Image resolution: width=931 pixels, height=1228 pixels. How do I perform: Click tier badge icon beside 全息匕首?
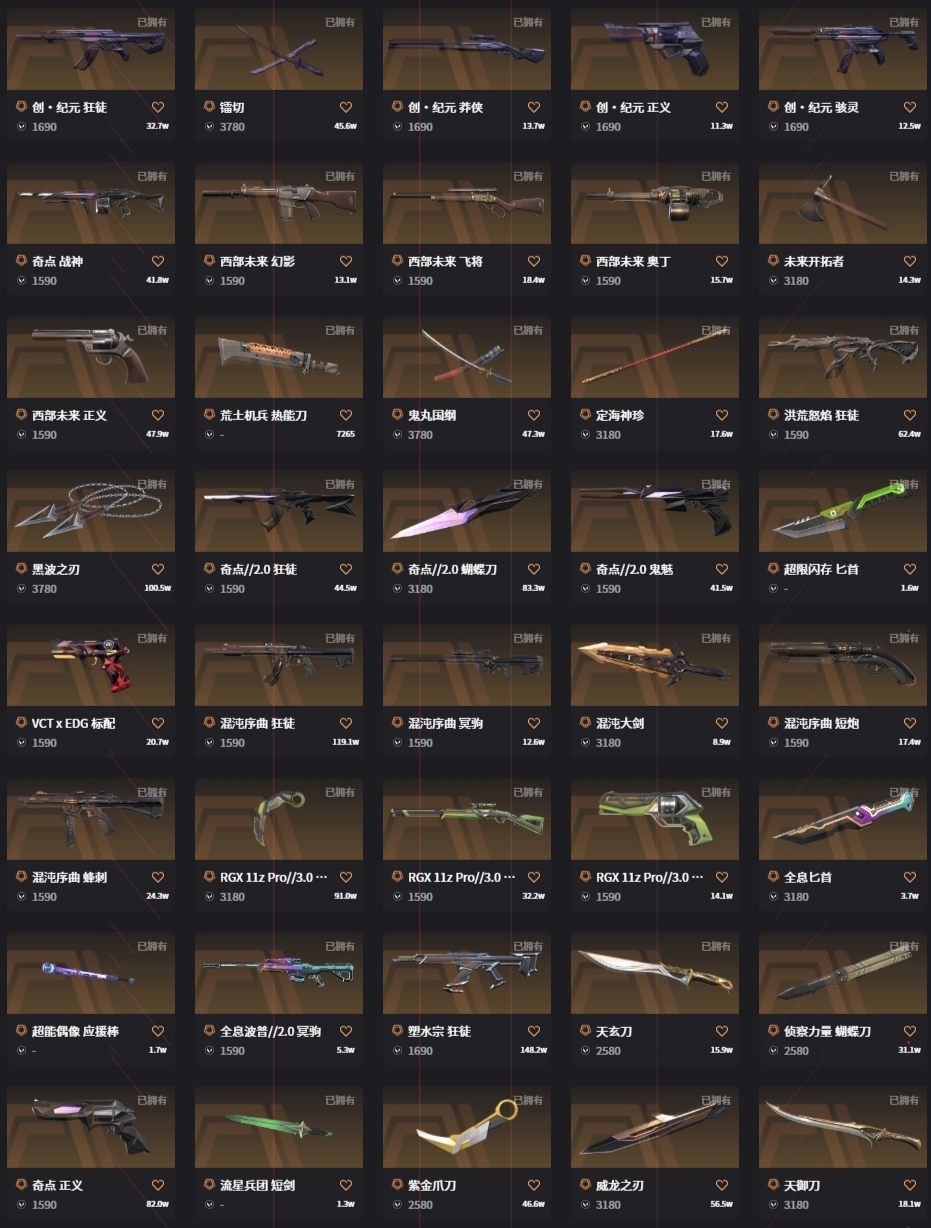click(774, 877)
